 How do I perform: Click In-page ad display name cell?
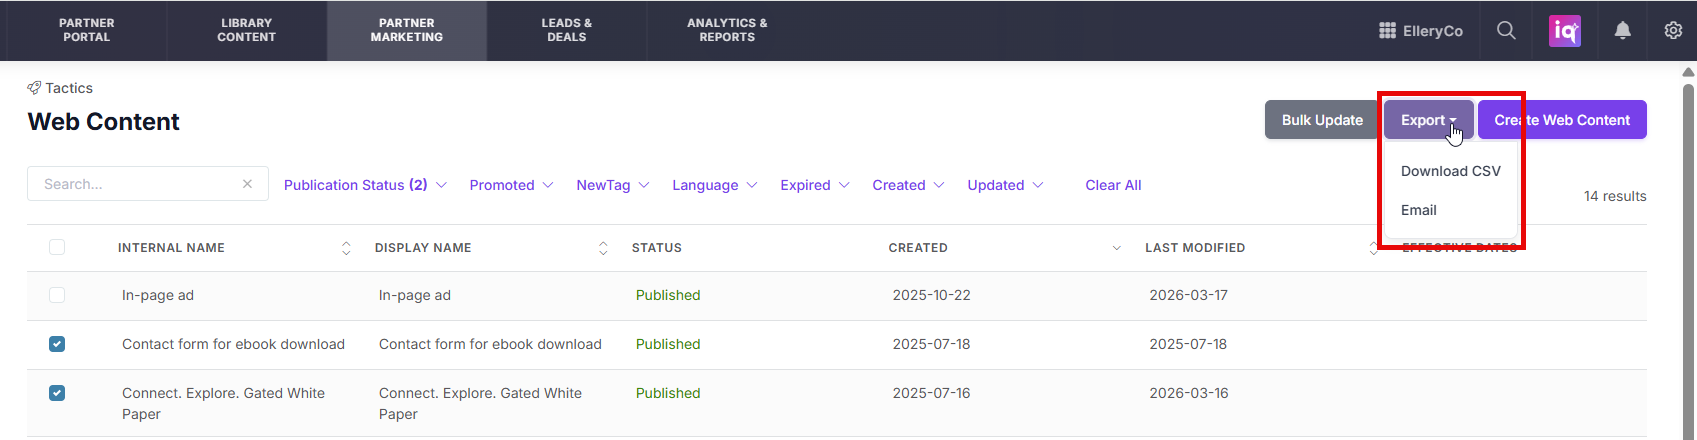415,295
